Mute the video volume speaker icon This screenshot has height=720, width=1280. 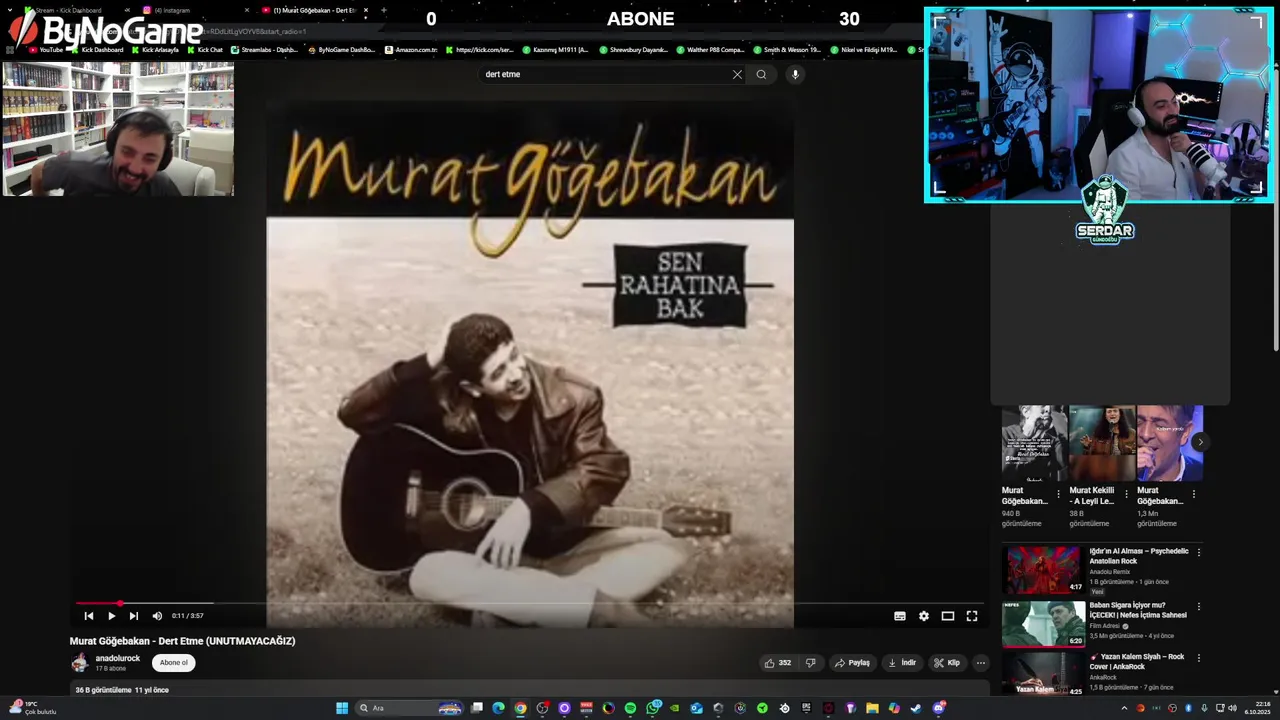pyautogui.click(x=157, y=616)
